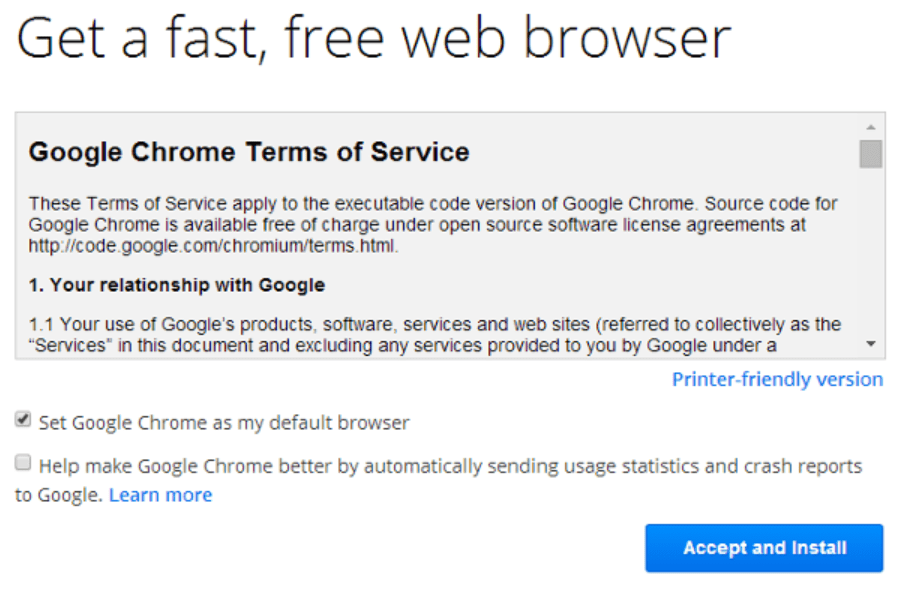
Task: Click the 'Set Google Chrome as my default browser' label
Action: click(224, 423)
